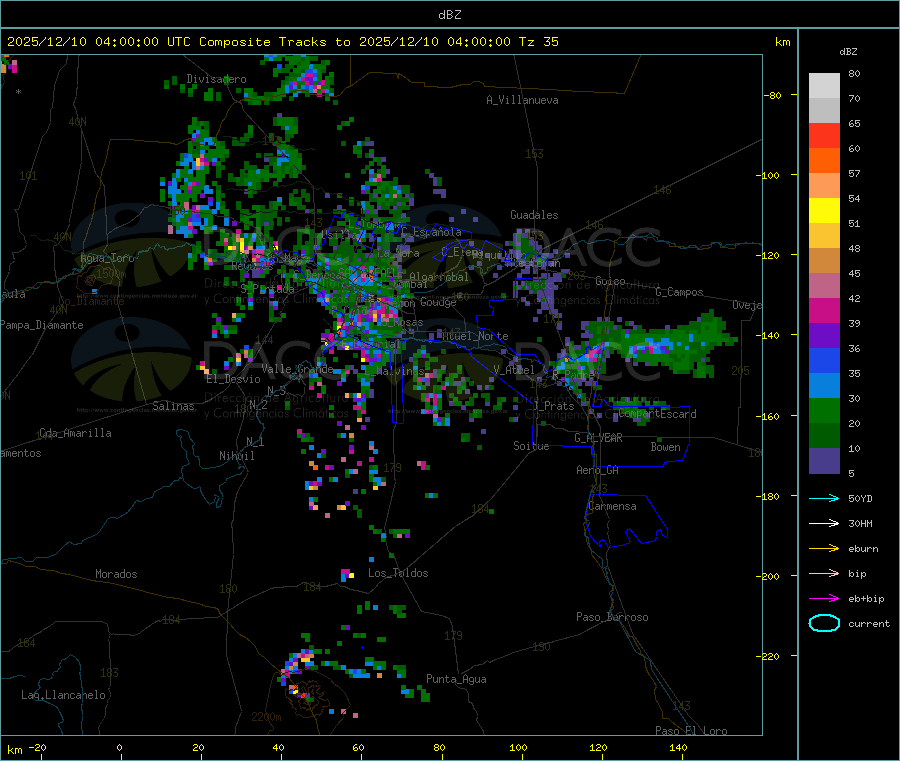900x761 pixels.
Task: Select the blue 35-36 dBZ color swatch
Action: click(824, 360)
